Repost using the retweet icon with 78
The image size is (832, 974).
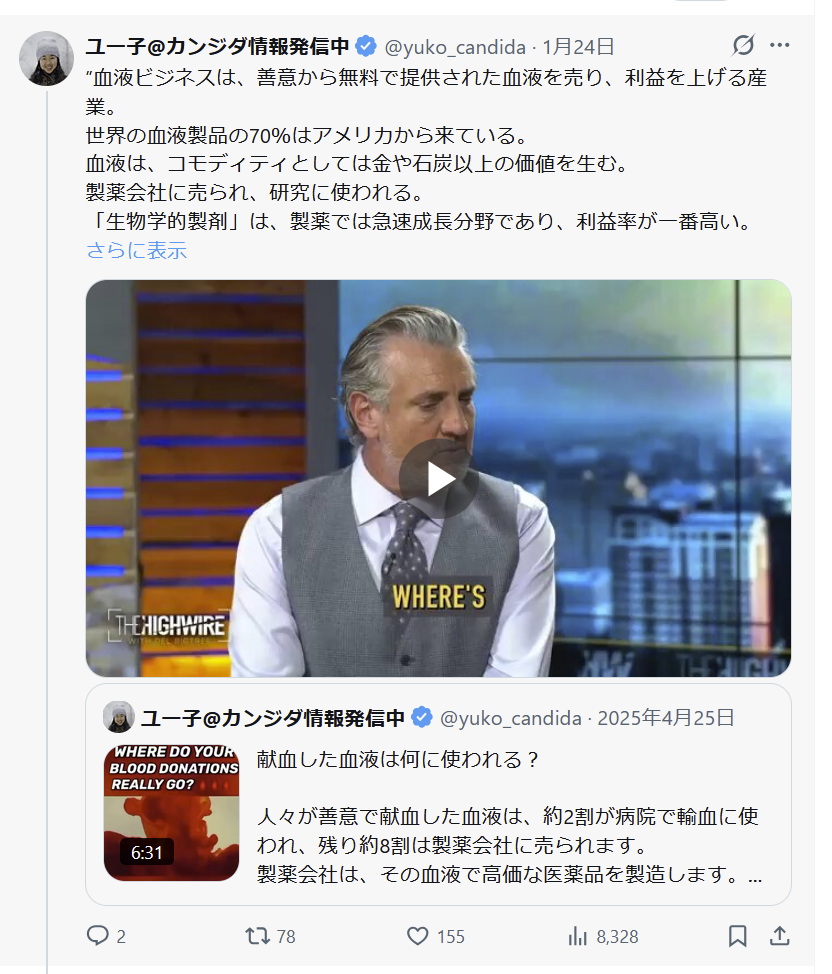[x=270, y=935]
